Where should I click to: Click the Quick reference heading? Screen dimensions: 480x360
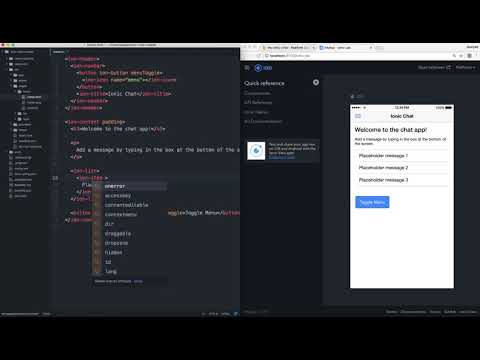click(264, 83)
